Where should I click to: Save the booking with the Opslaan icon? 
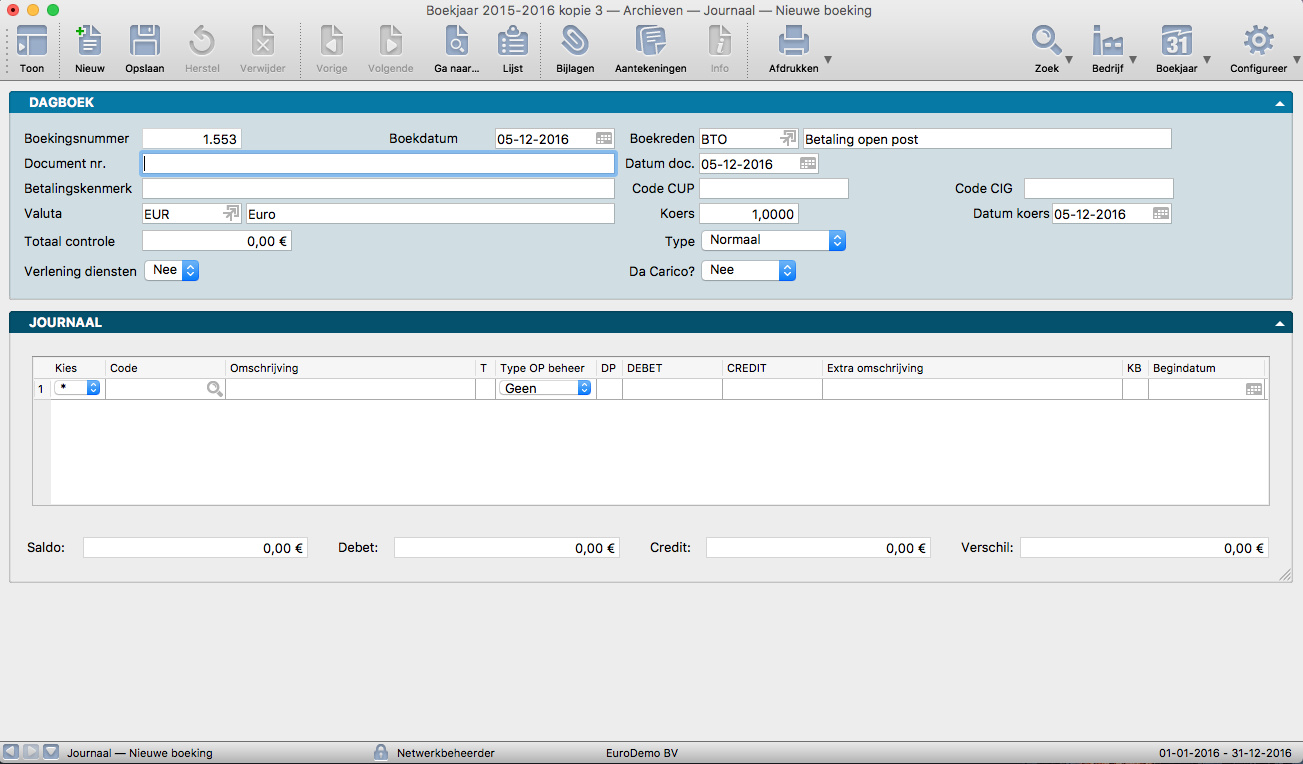[x=145, y=42]
